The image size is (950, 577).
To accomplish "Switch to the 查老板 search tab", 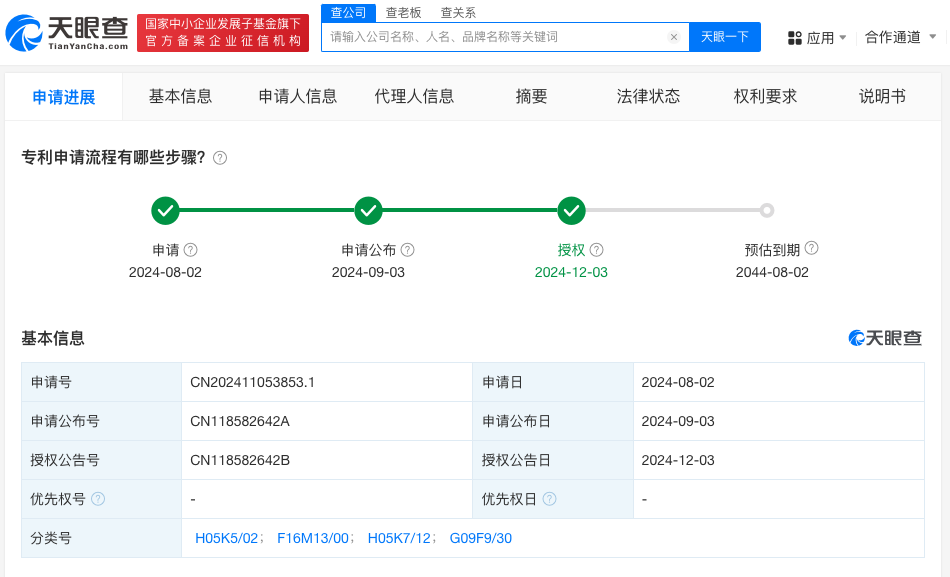I will (x=404, y=12).
